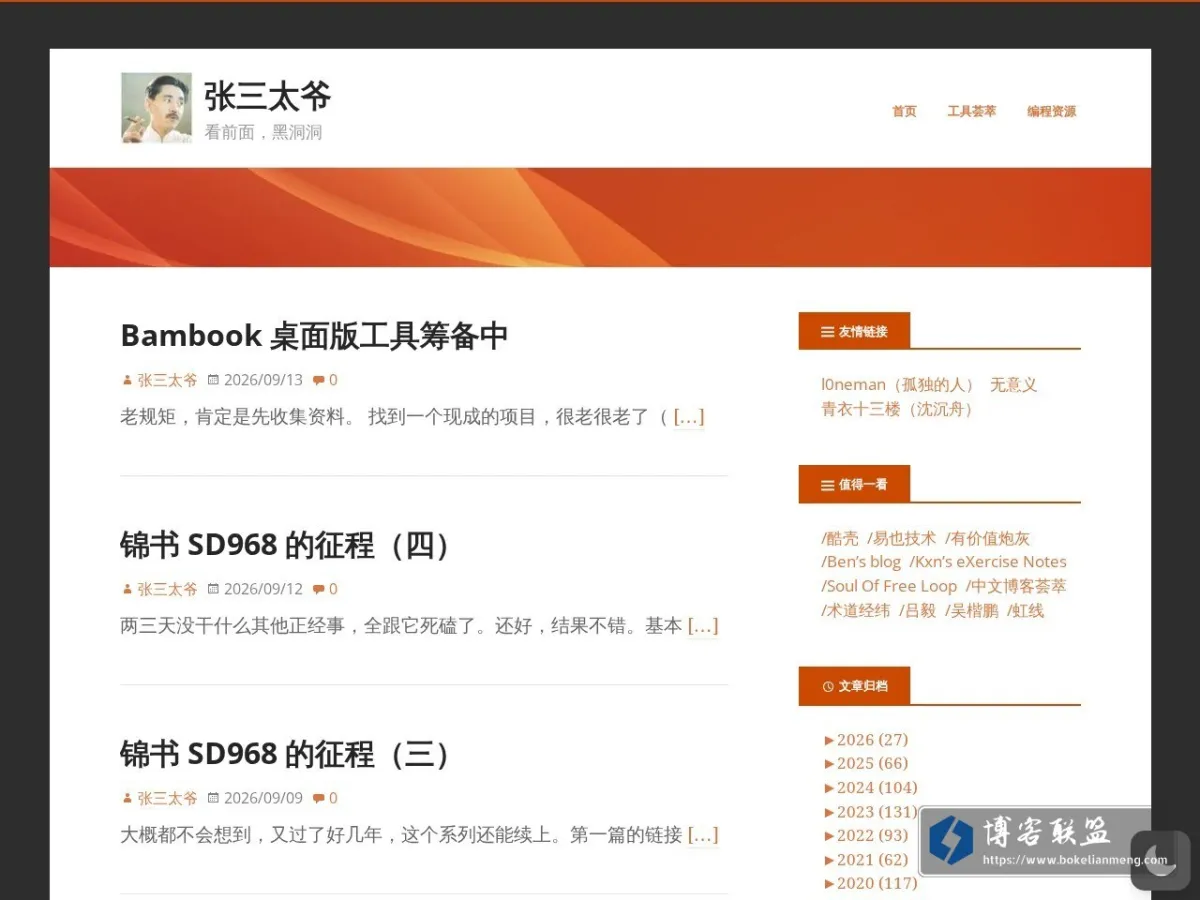Click read-more […] on 征程（四）excerpt
The height and width of the screenshot is (900, 1200).
click(703, 626)
